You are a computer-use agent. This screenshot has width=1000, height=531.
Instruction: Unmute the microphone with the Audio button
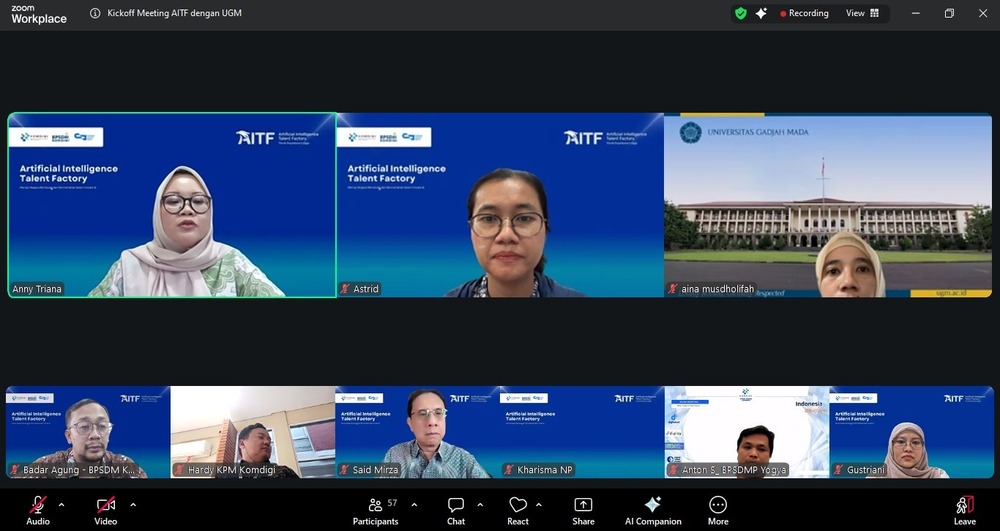tap(38, 507)
